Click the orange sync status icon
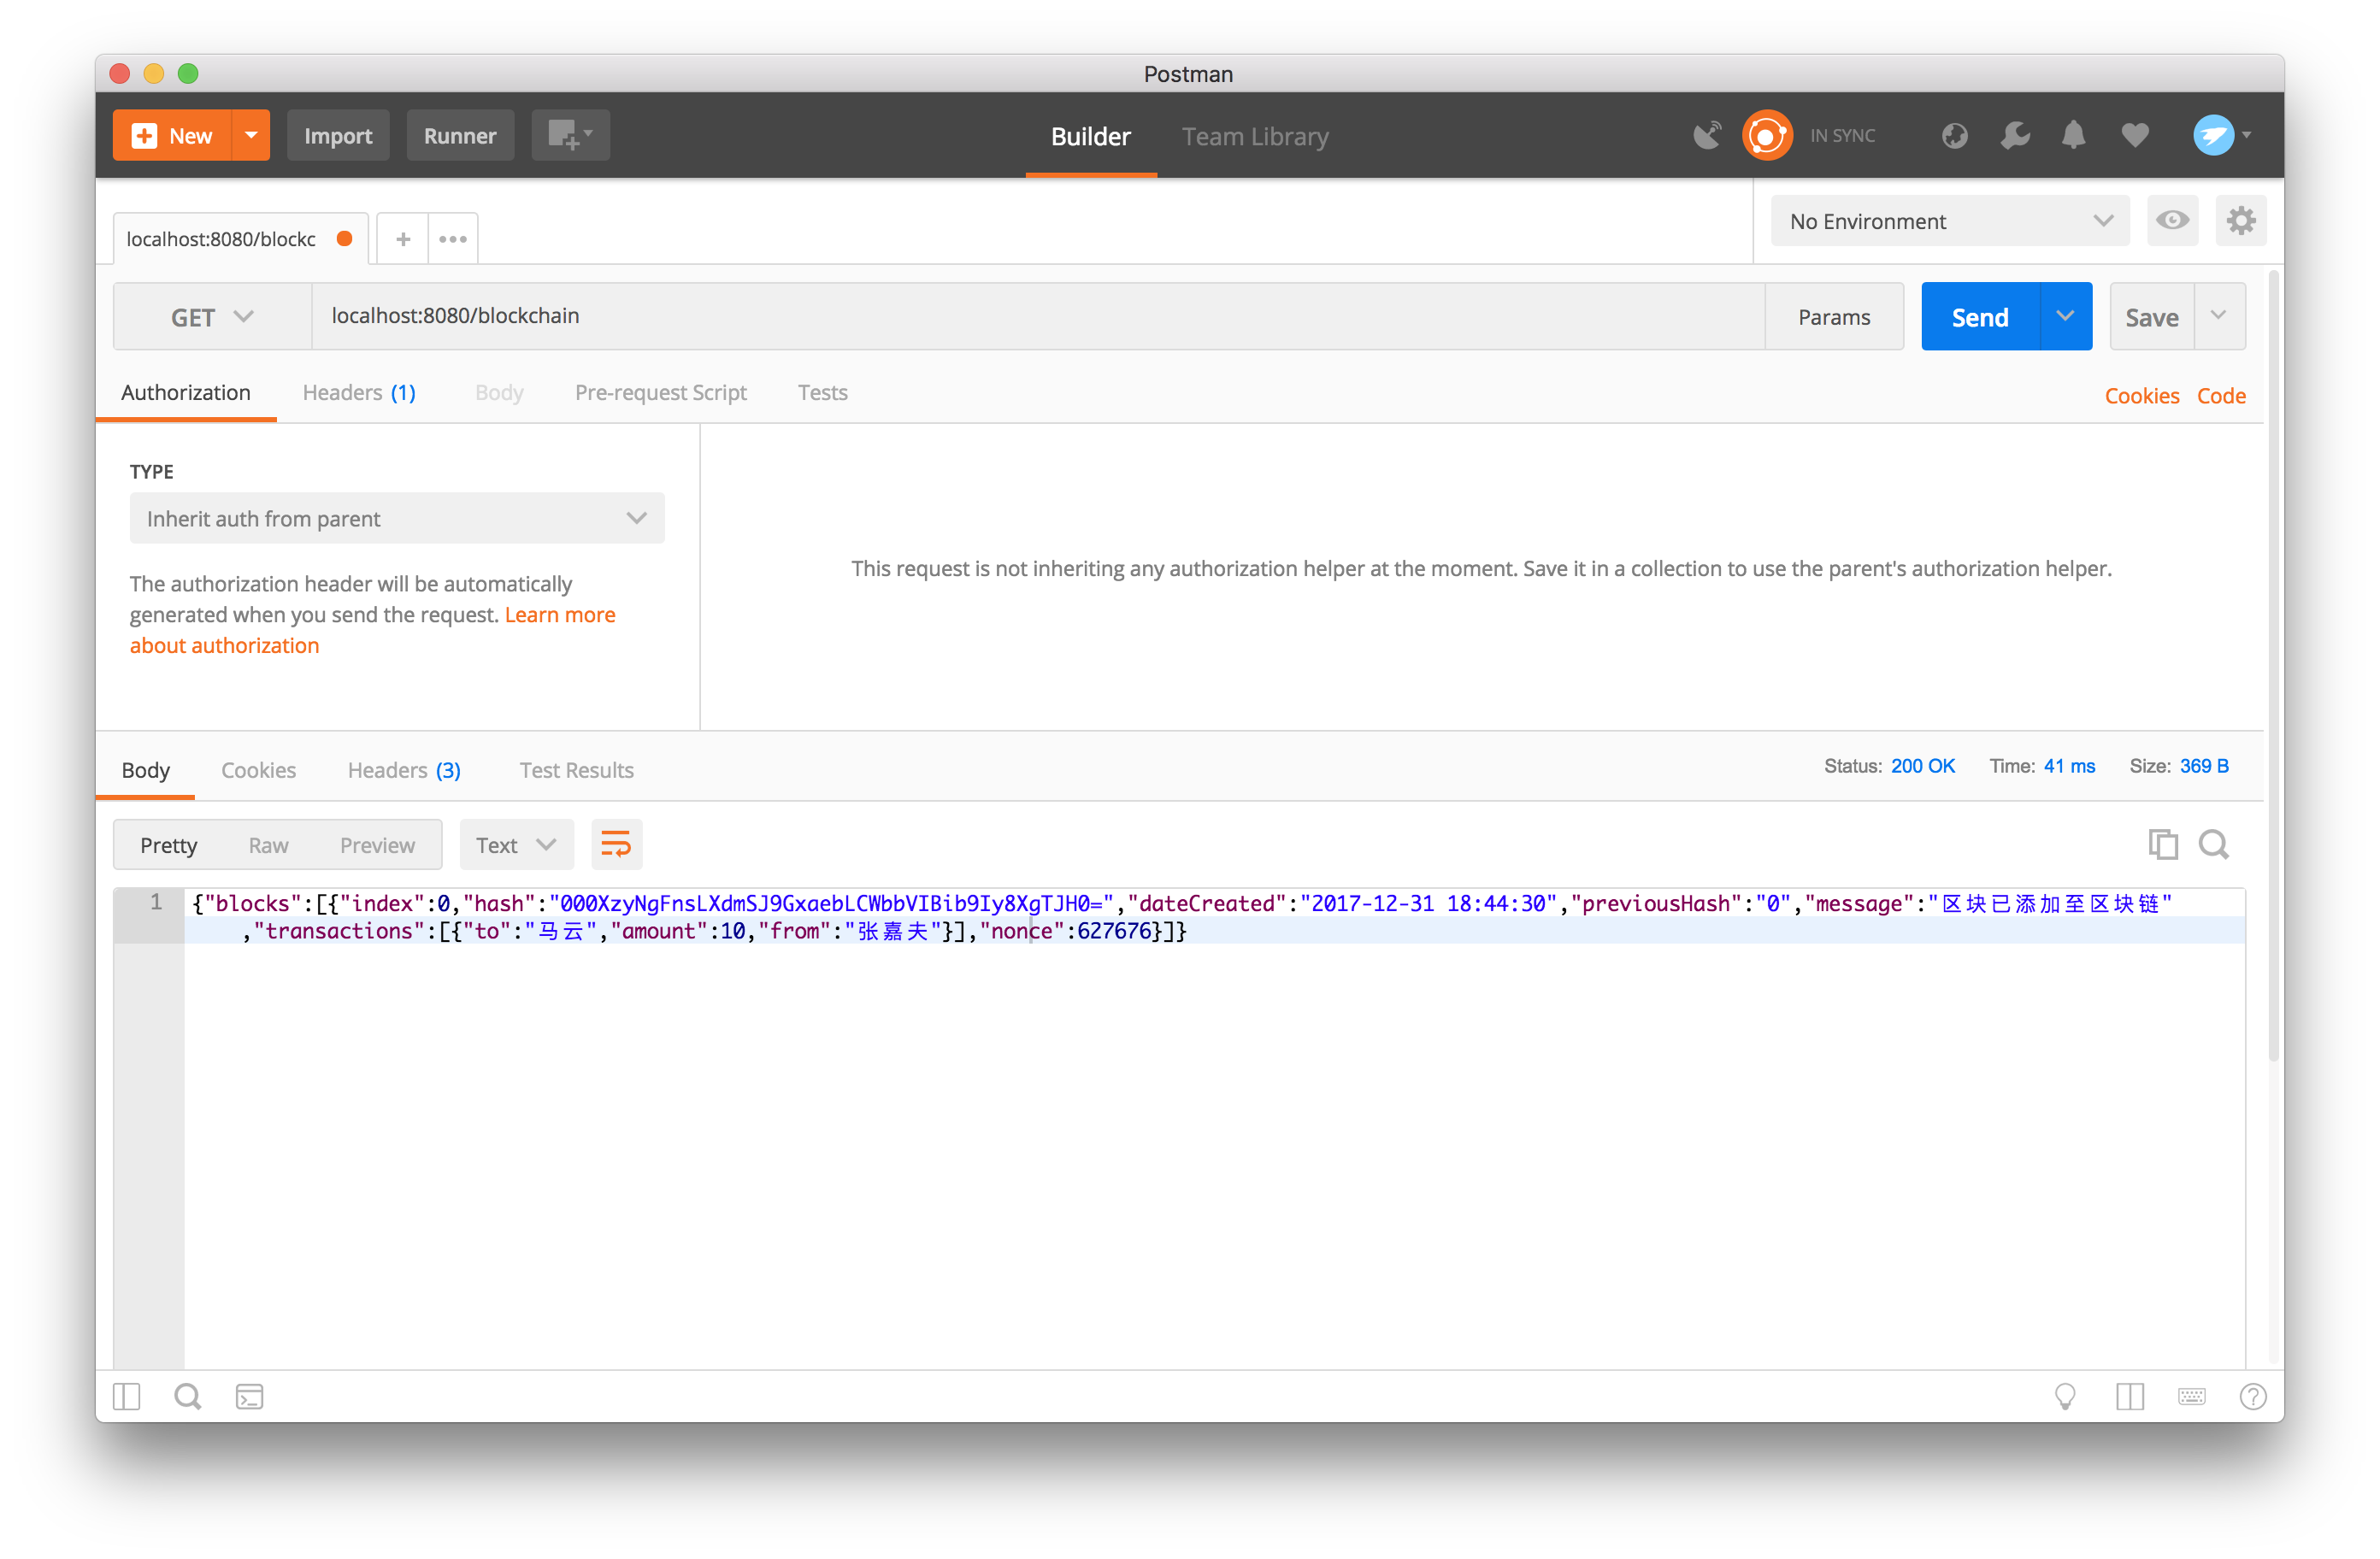 click(x=1767, y=135)
